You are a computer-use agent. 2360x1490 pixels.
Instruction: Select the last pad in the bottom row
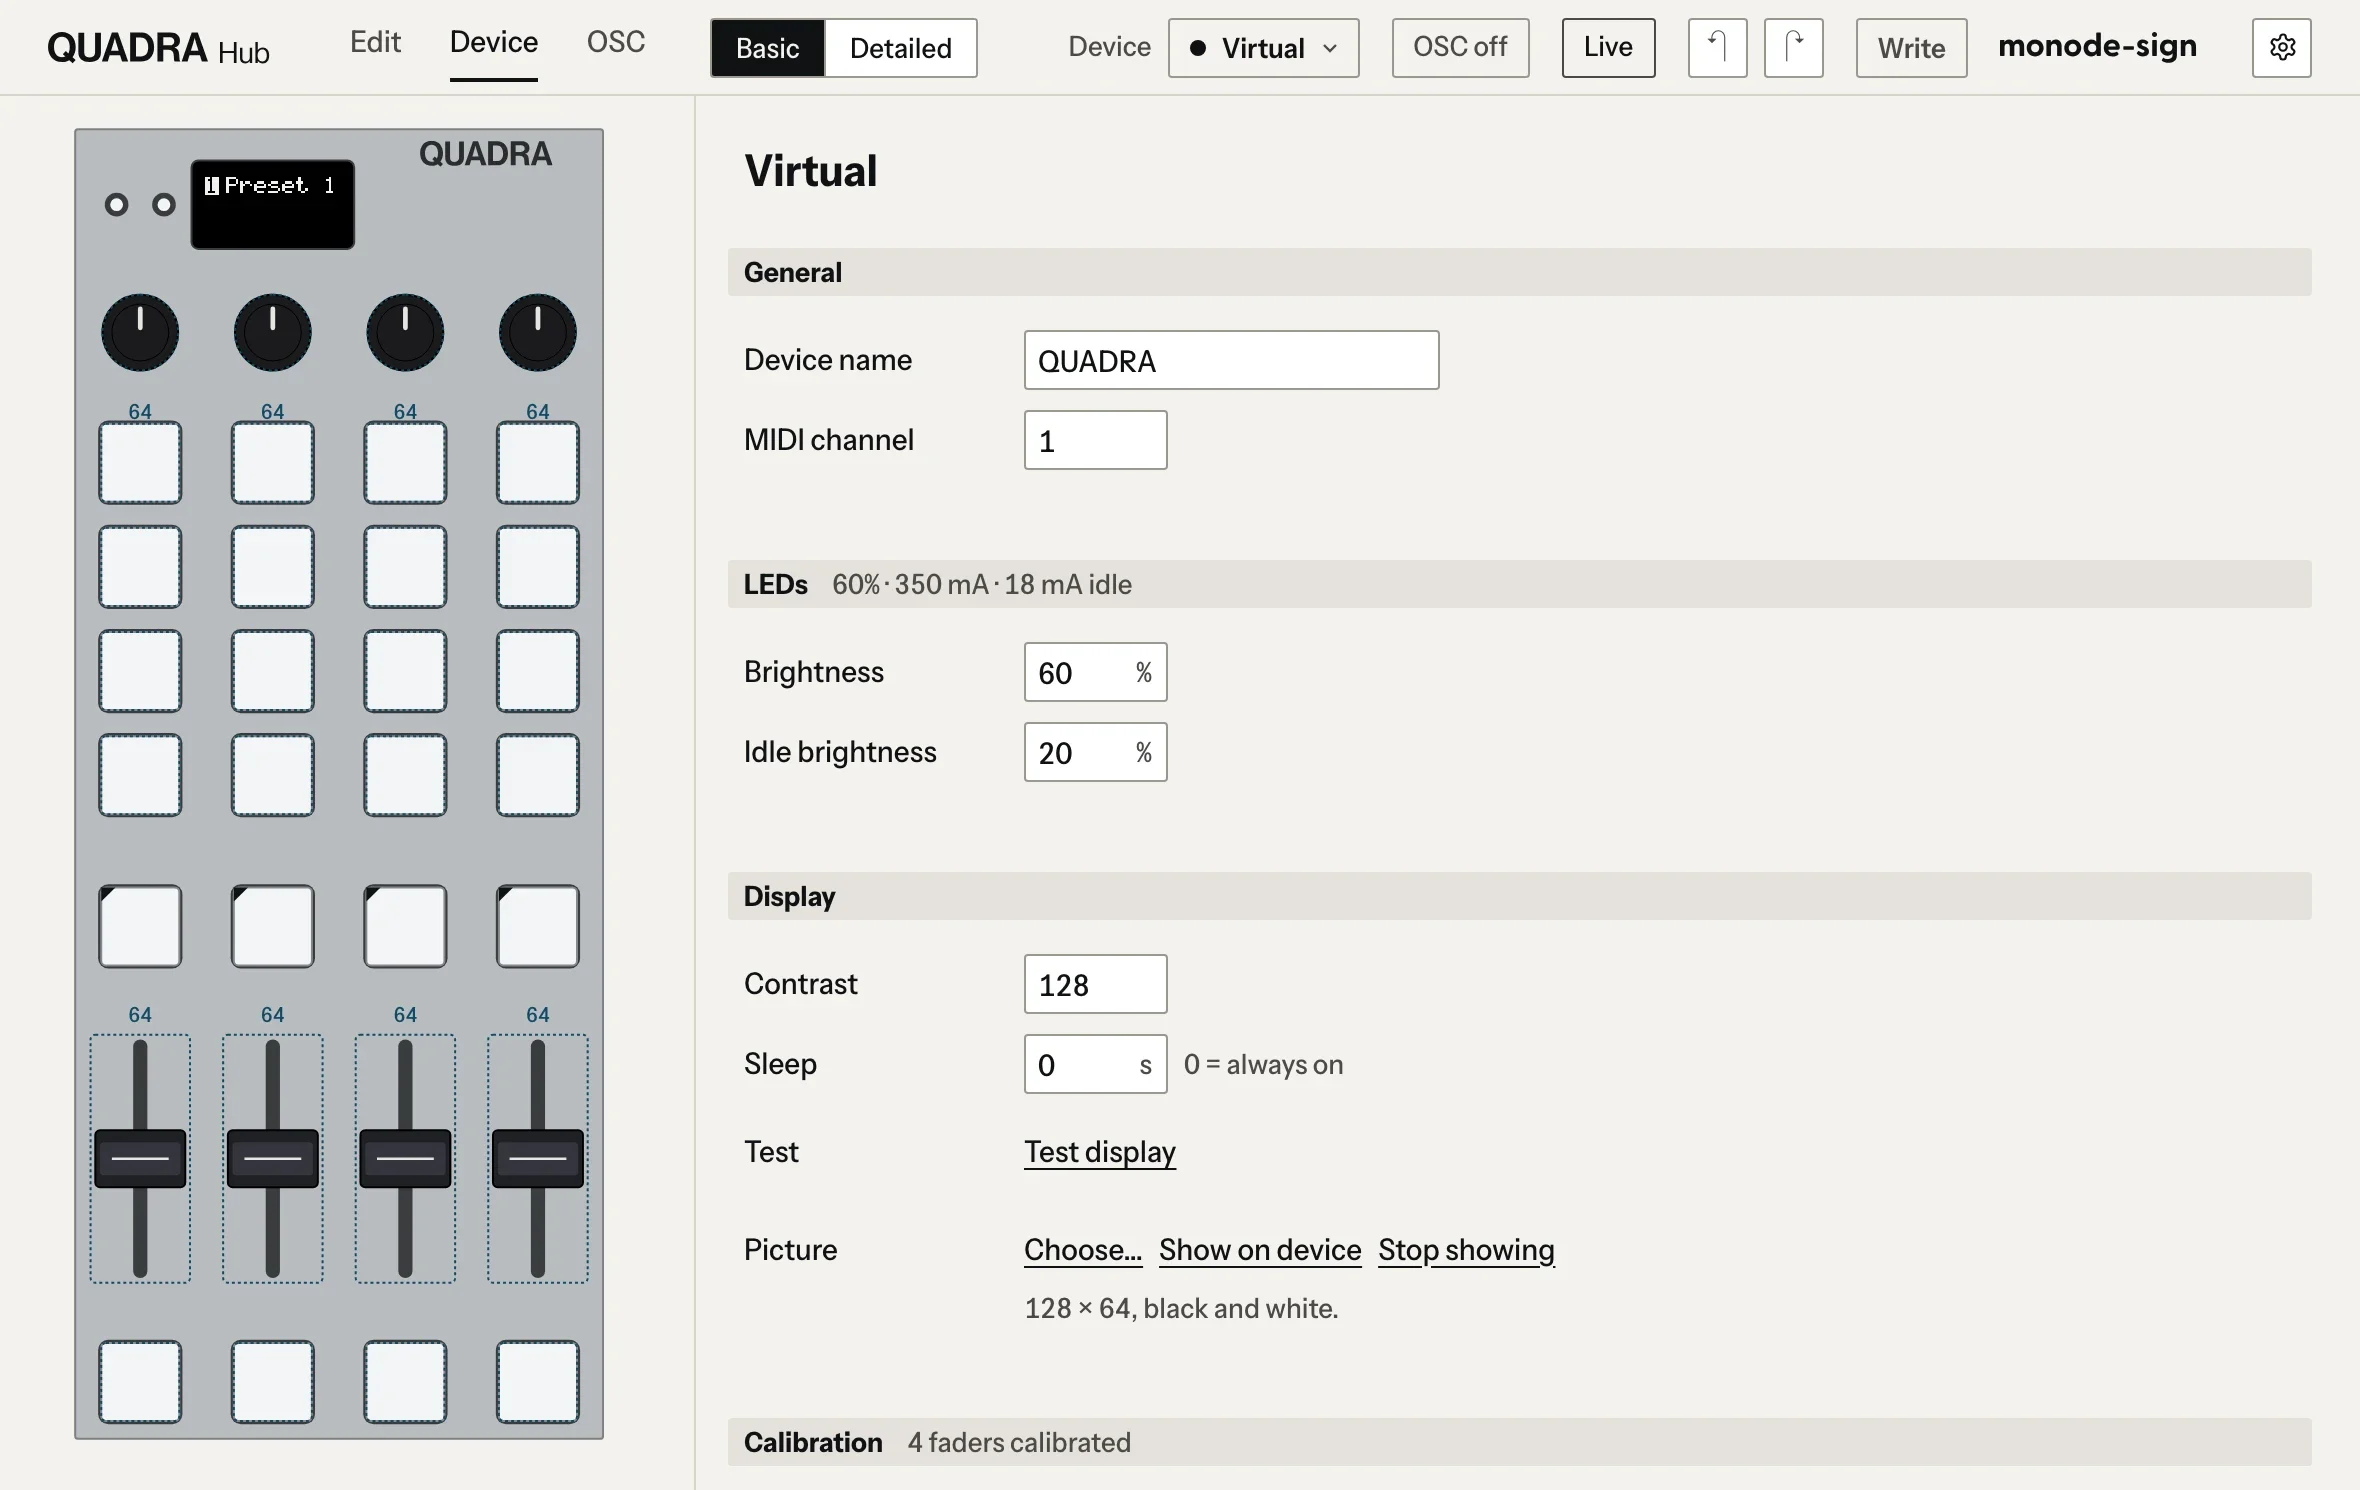537,1382
